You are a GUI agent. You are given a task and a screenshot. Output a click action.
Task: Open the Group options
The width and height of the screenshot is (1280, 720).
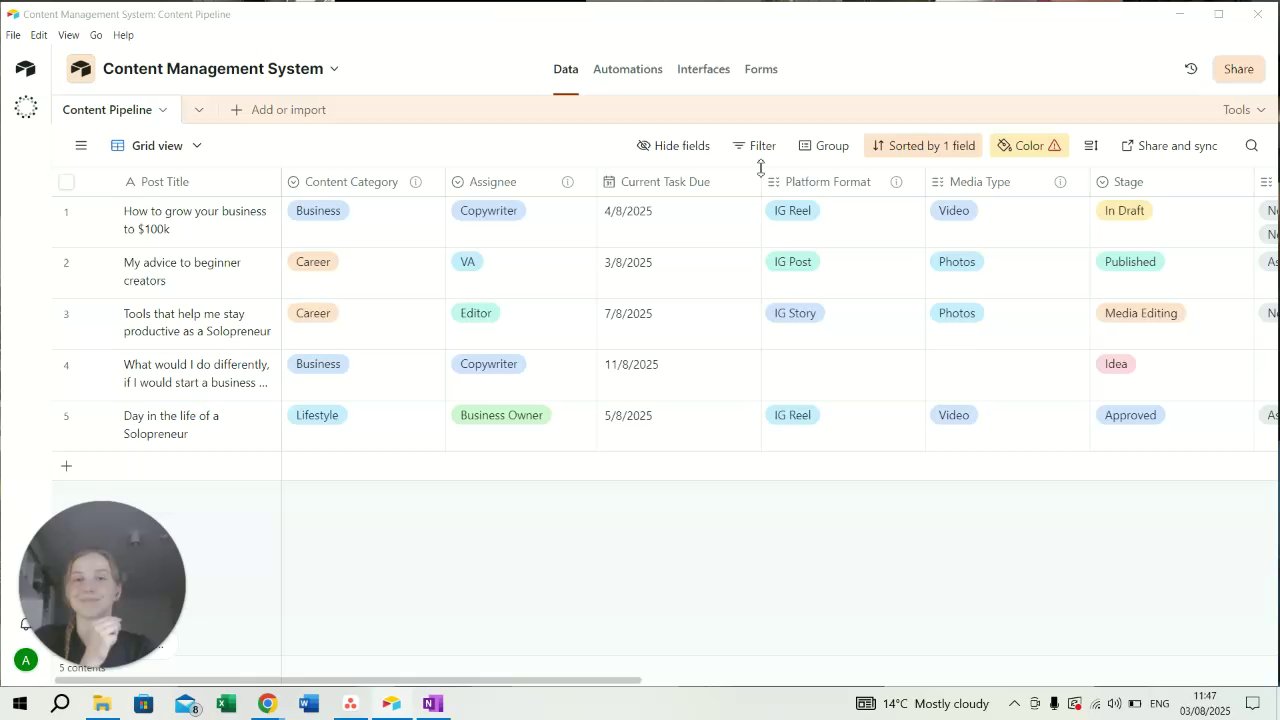point(823,146)
